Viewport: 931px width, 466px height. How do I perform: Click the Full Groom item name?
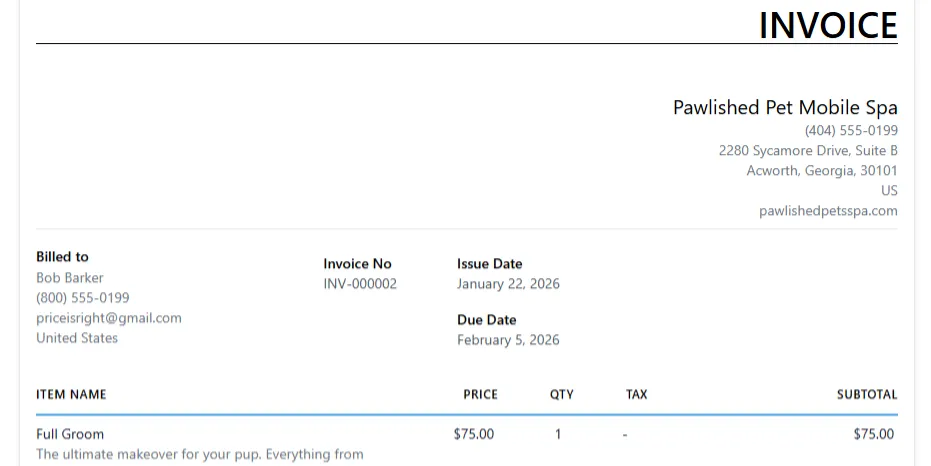tap(70, 434)
